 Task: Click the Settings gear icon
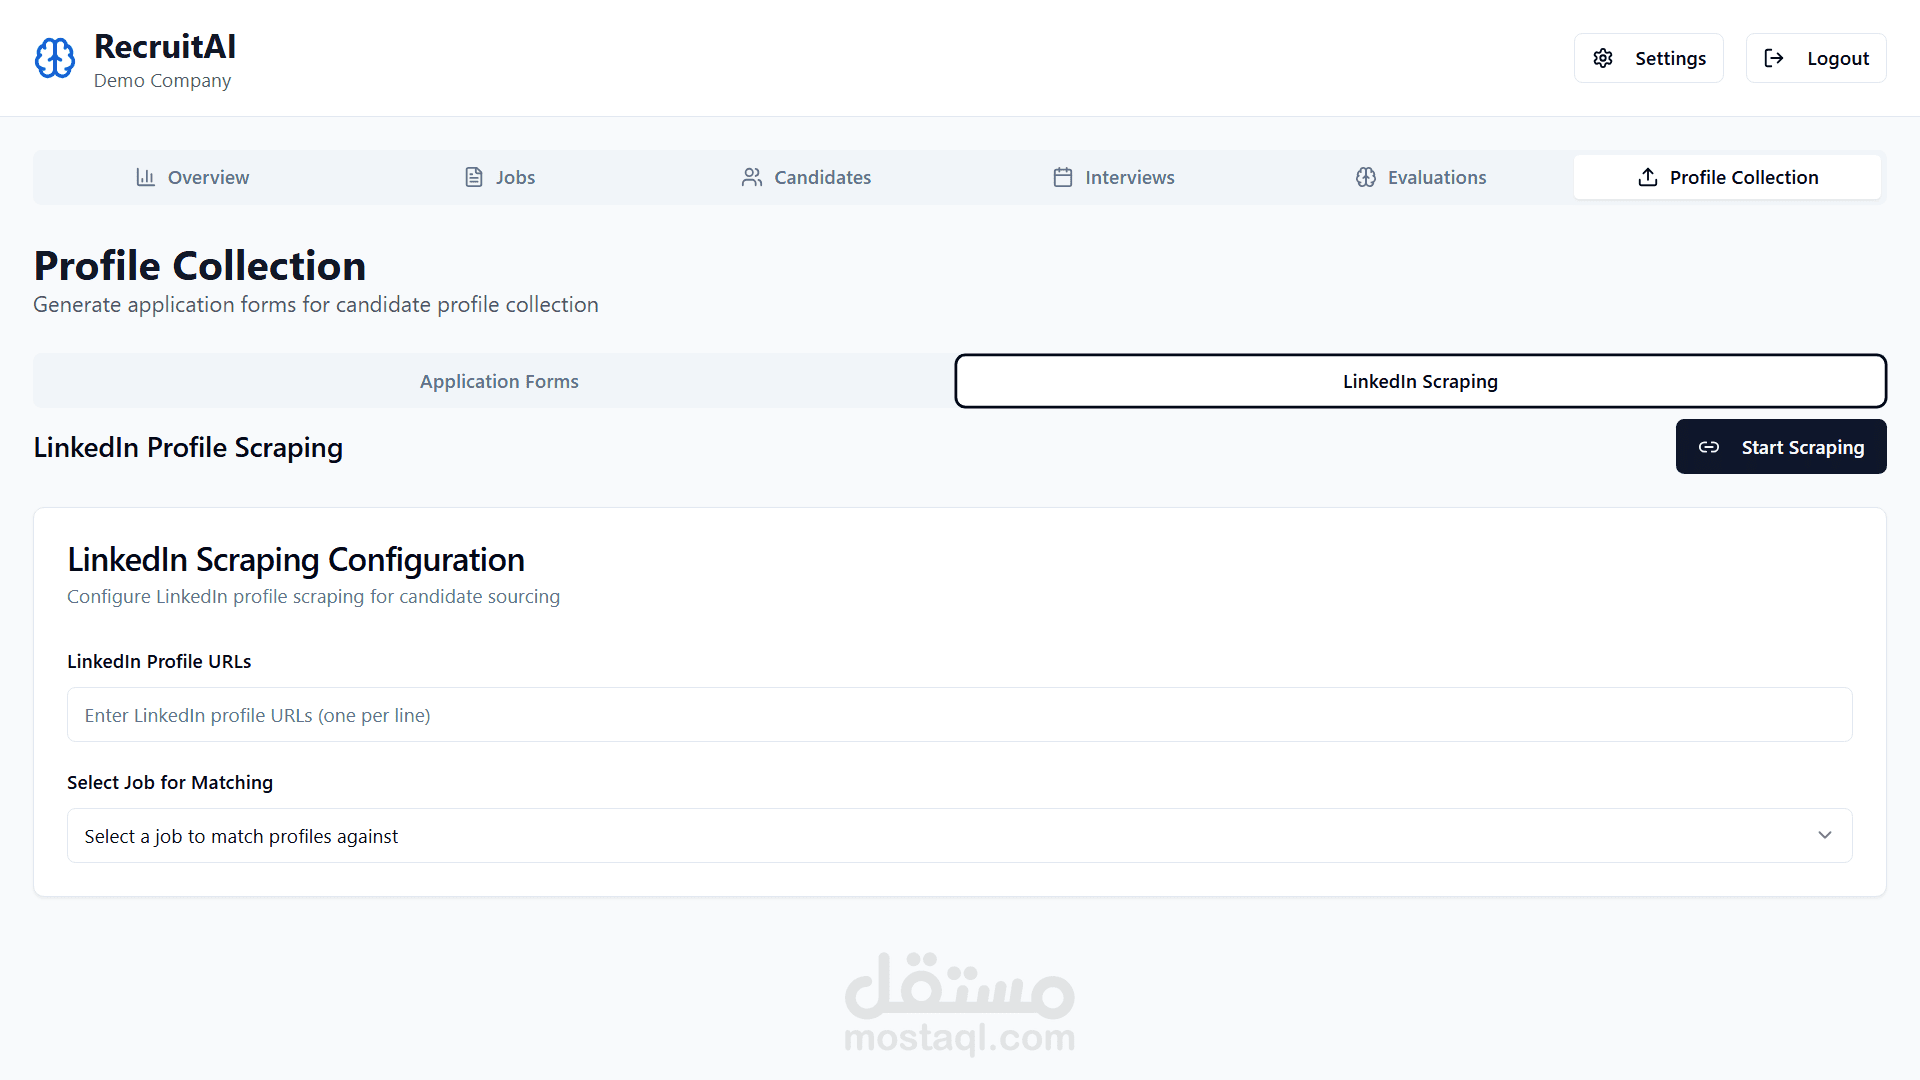[x=1603, y=58]
